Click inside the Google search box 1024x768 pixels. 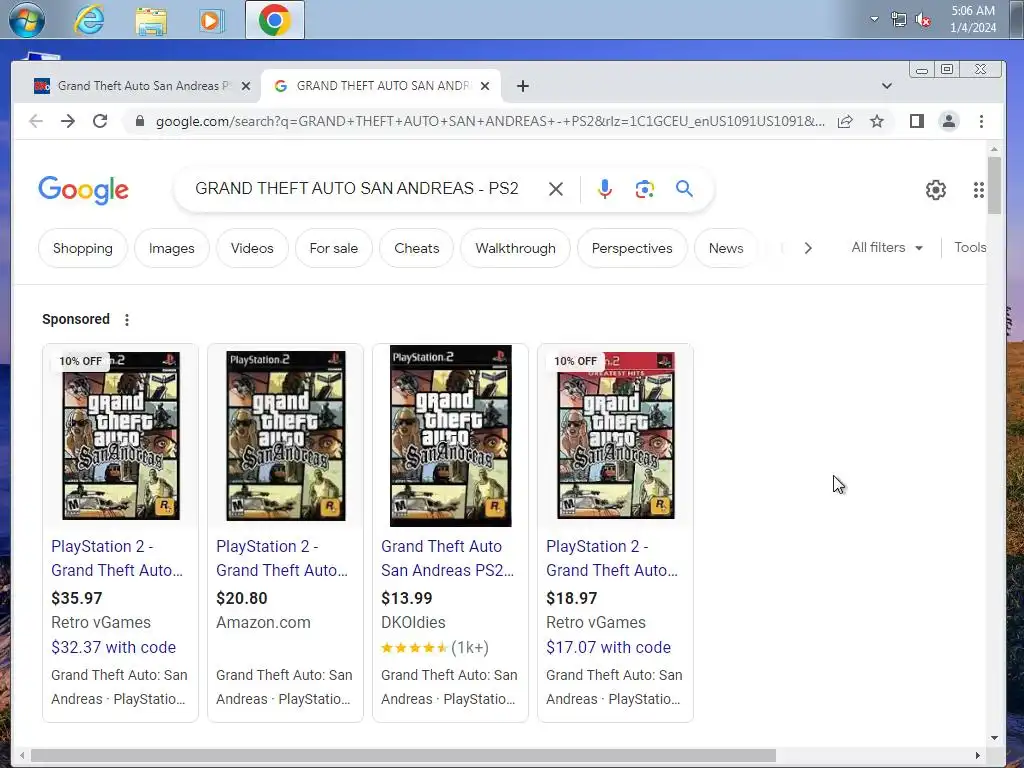357,189
